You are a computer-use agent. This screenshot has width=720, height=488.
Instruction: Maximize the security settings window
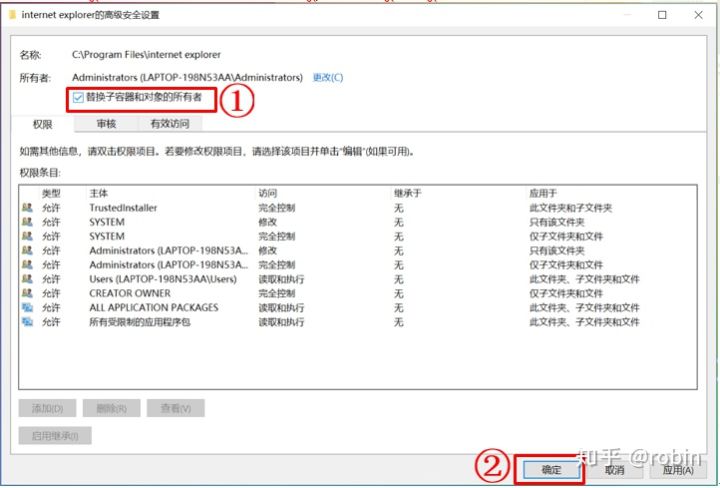click(662, 15)
